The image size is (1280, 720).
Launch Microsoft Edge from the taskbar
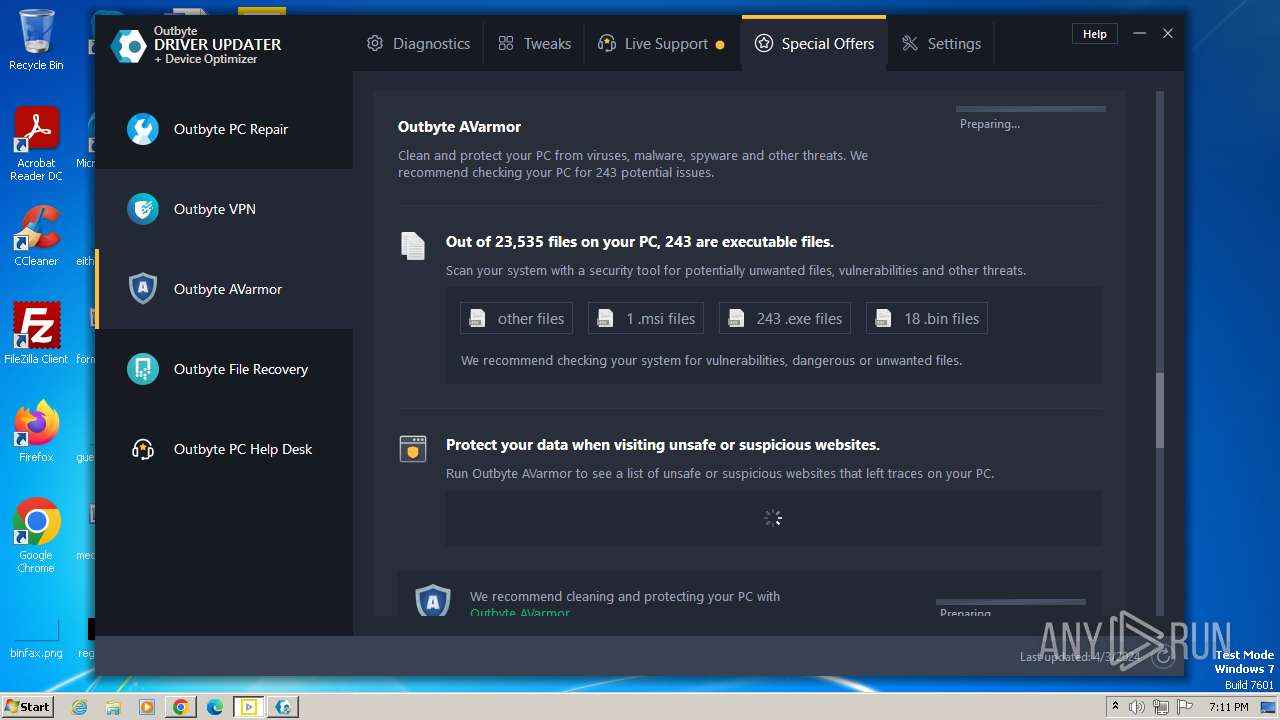pyautogui.click(x=215, y=707)
